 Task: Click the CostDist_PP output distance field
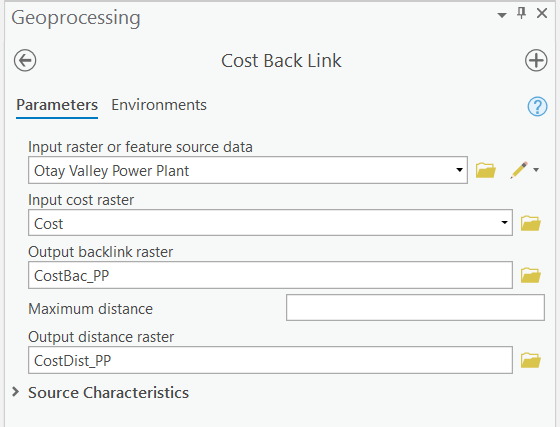[270, 360]
